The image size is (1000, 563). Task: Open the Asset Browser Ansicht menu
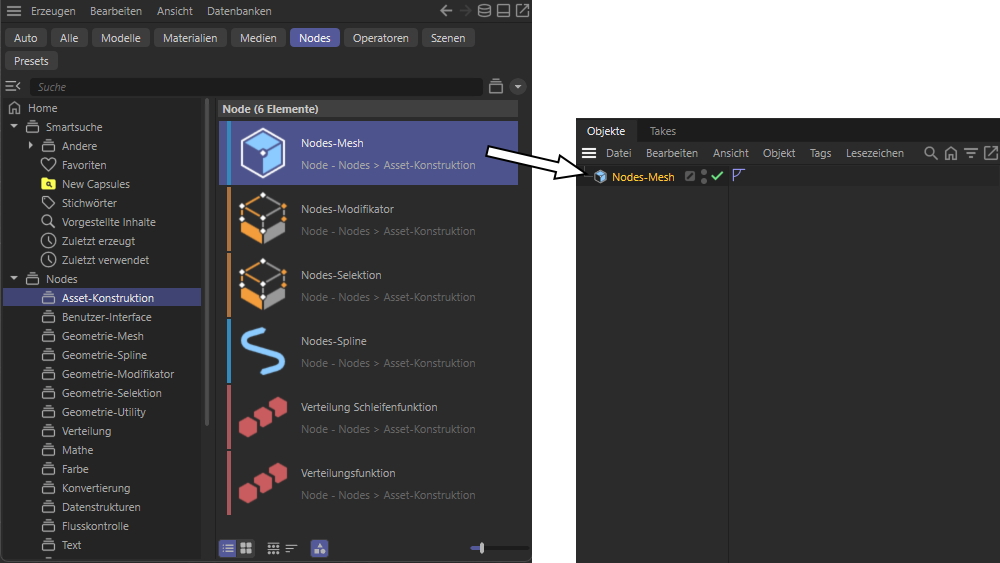(x=174, y=11)
